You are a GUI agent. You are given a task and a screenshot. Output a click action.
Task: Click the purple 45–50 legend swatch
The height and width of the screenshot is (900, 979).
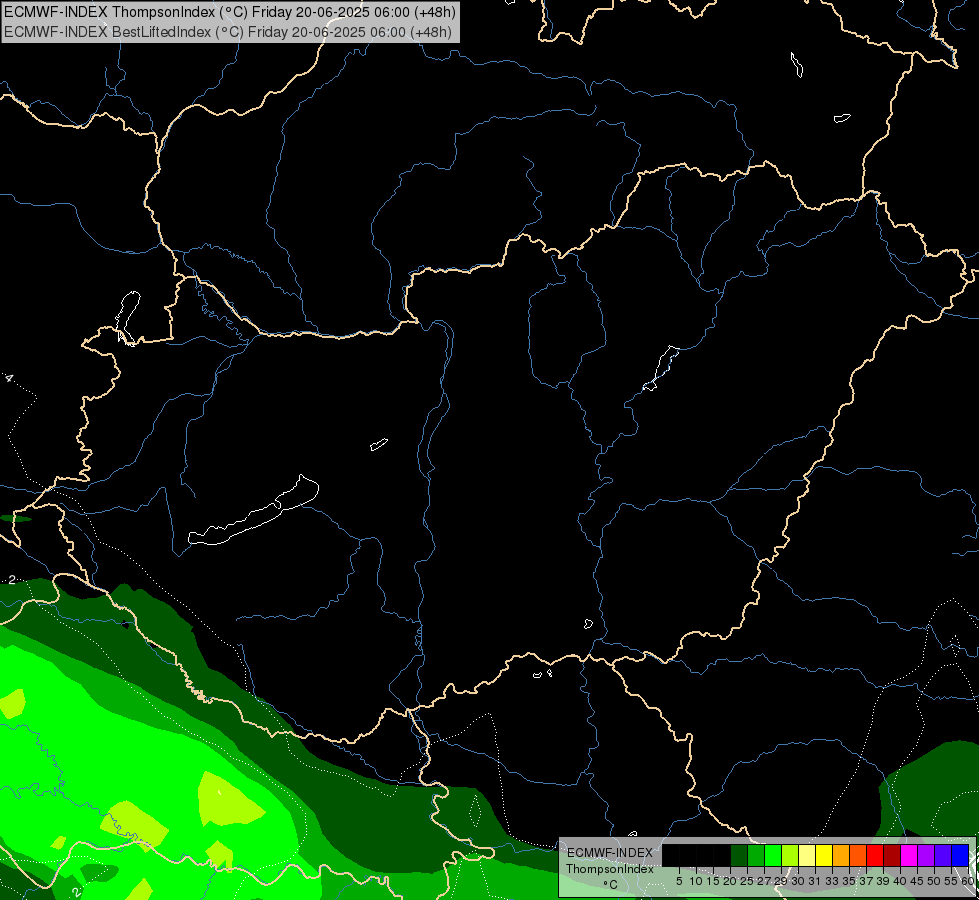(926, 855)
